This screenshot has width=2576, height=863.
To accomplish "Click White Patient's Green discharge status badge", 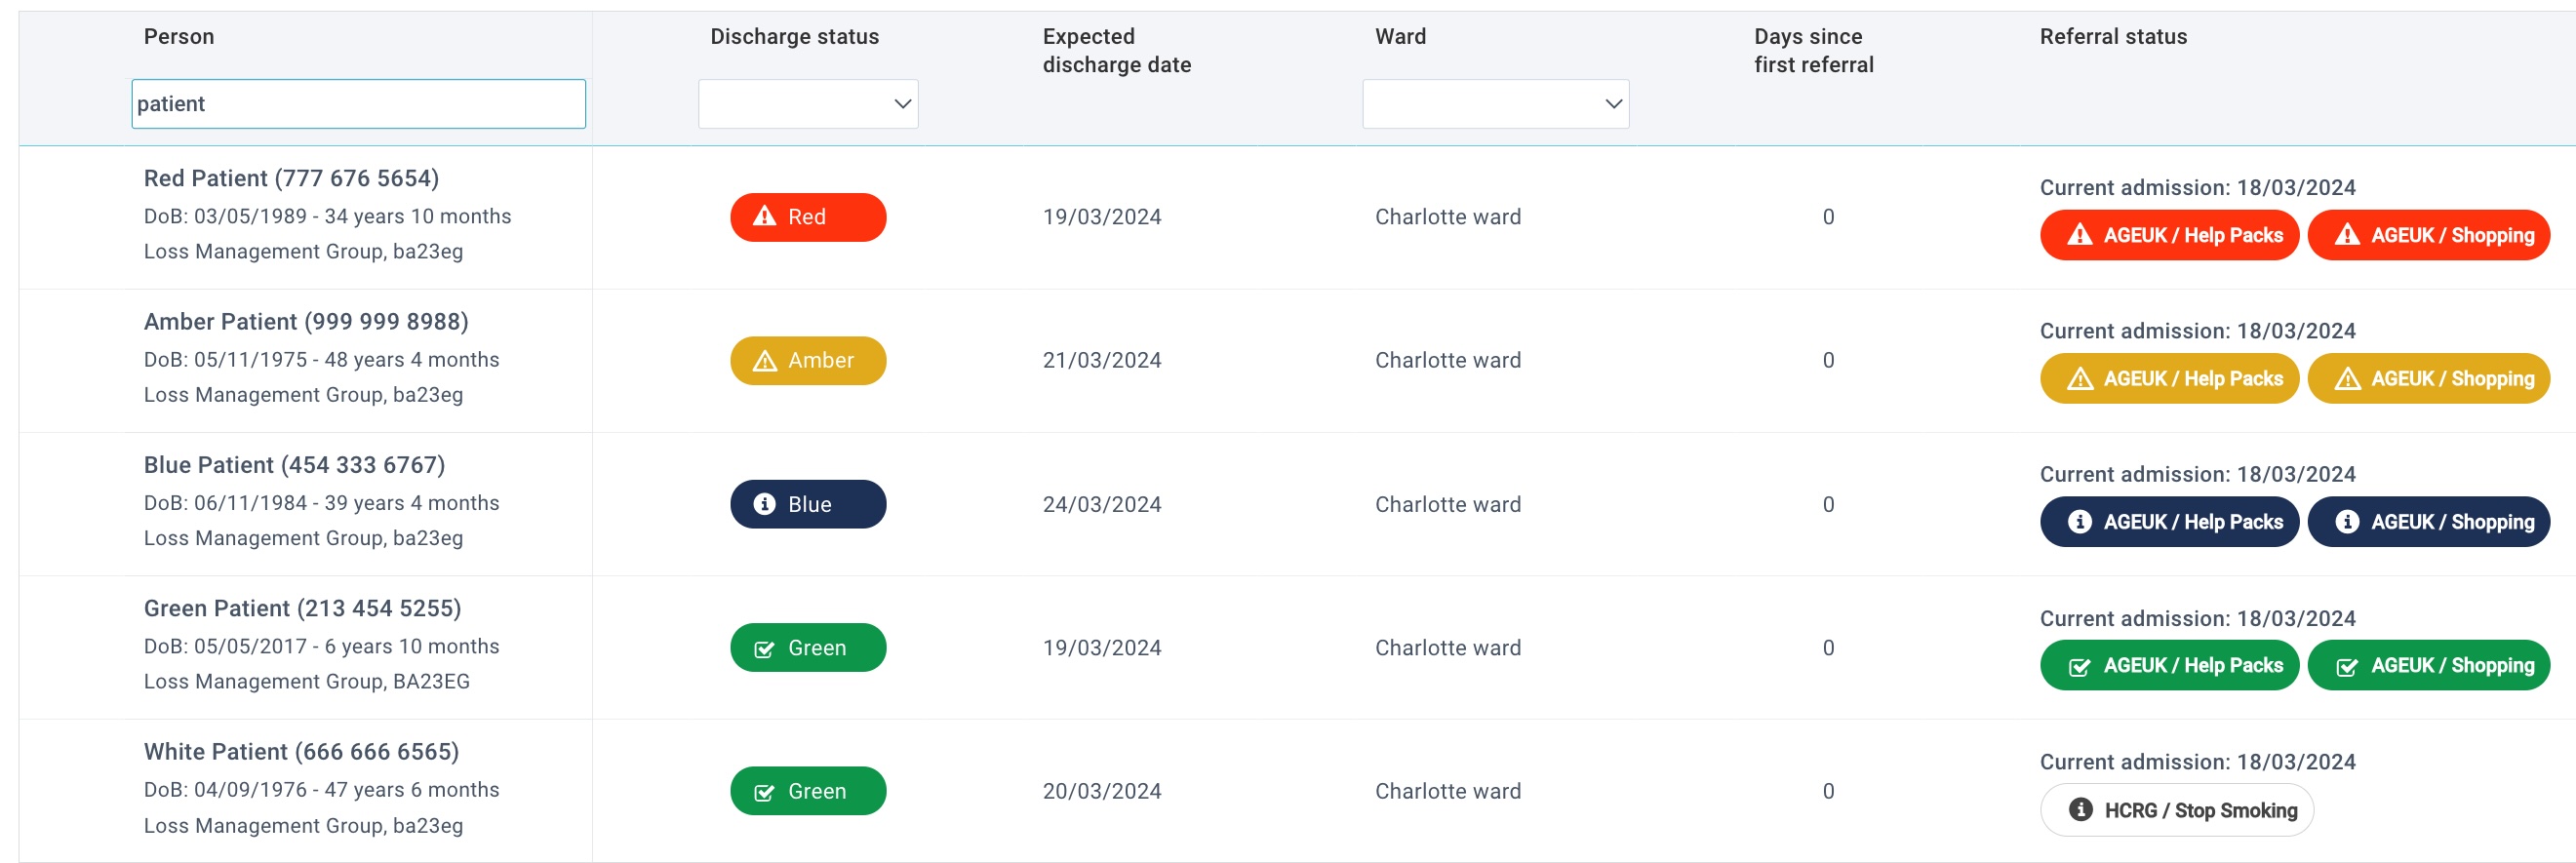I will [807, 791].
